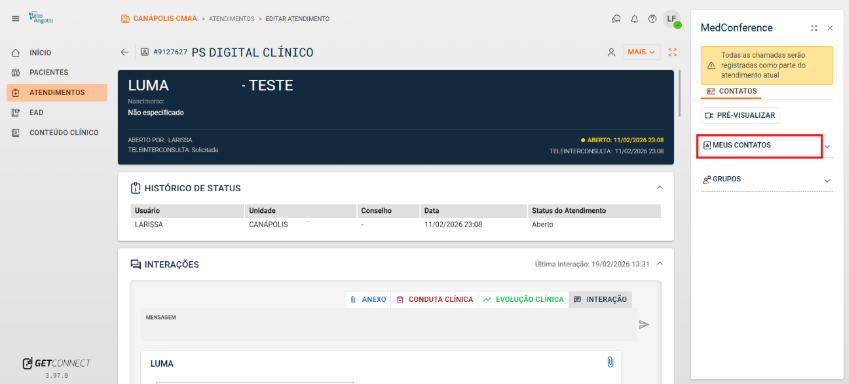Select the INTERAÇÃO tab

600,300
